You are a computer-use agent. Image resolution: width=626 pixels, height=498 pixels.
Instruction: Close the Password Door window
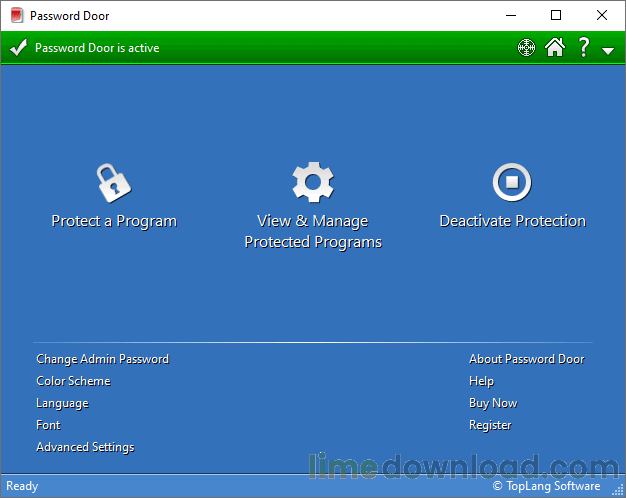[602, 16]
